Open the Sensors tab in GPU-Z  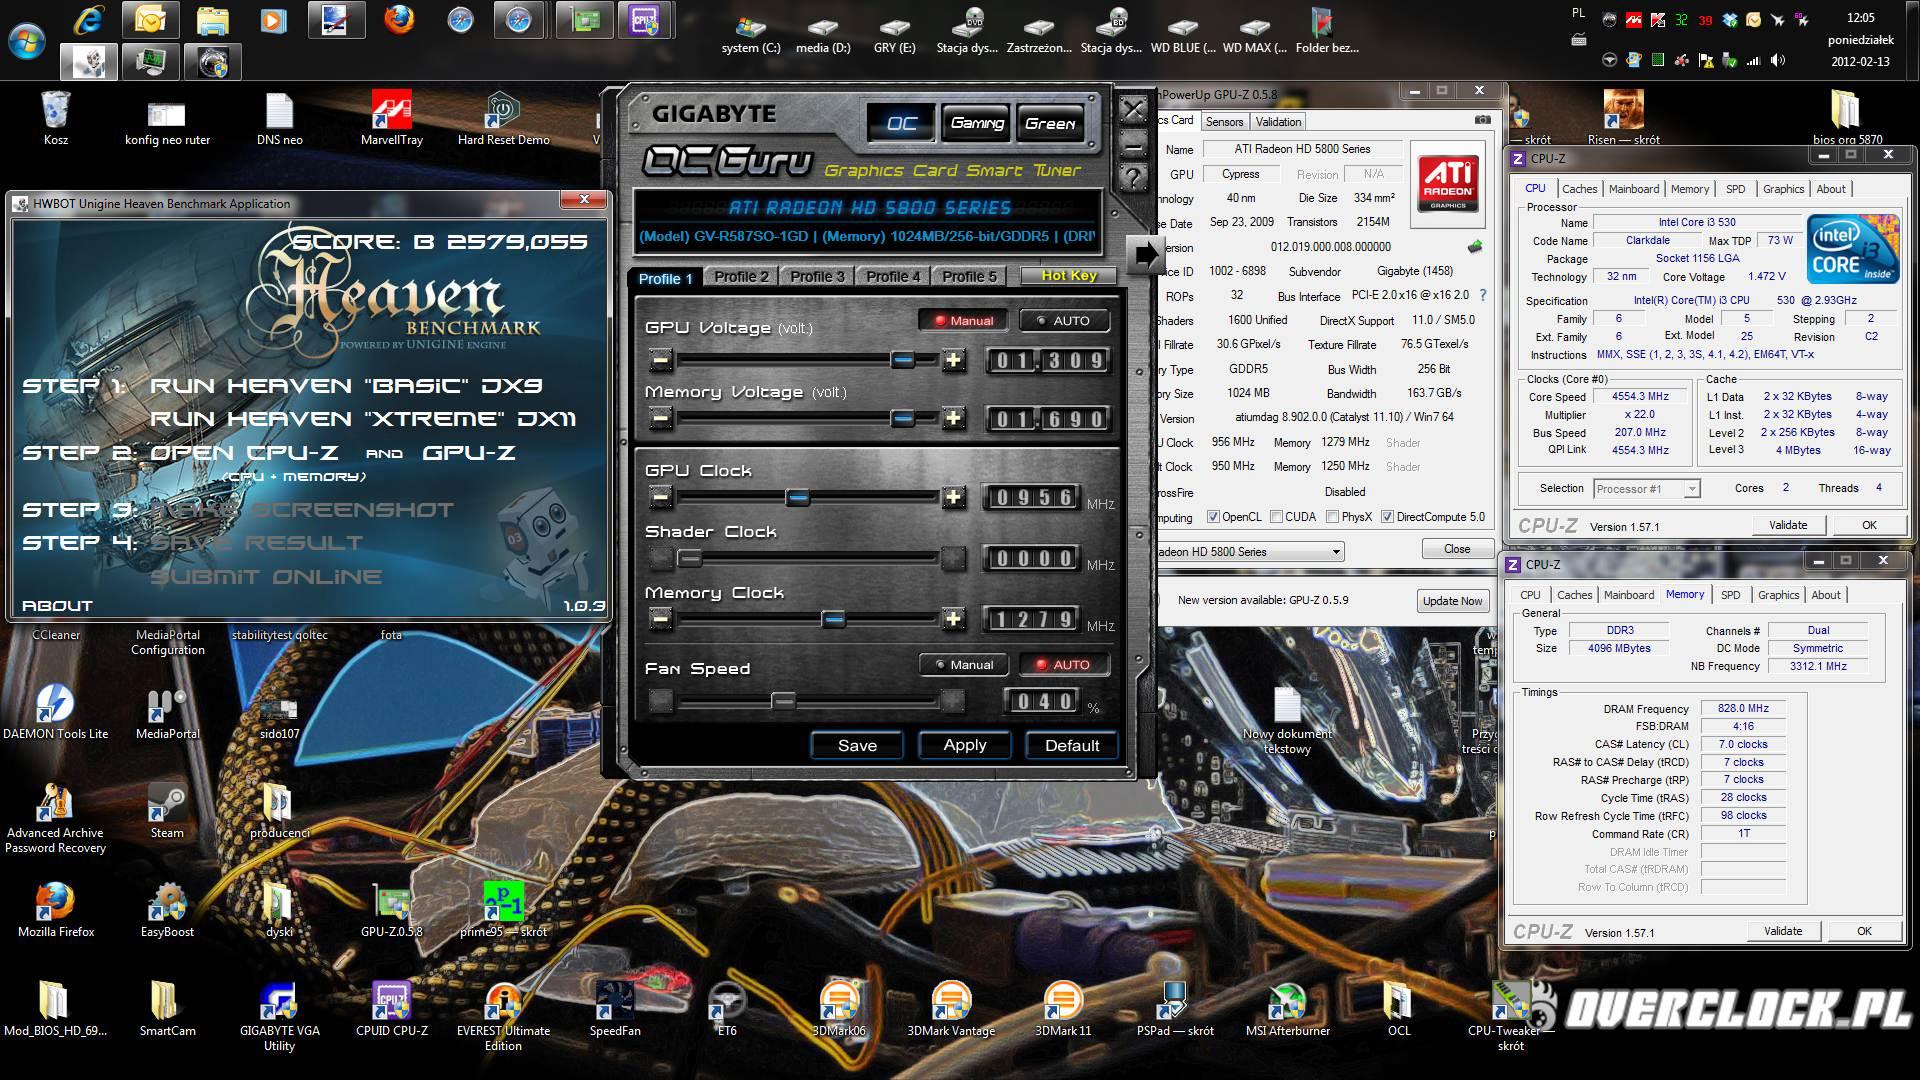(1224, 121)
